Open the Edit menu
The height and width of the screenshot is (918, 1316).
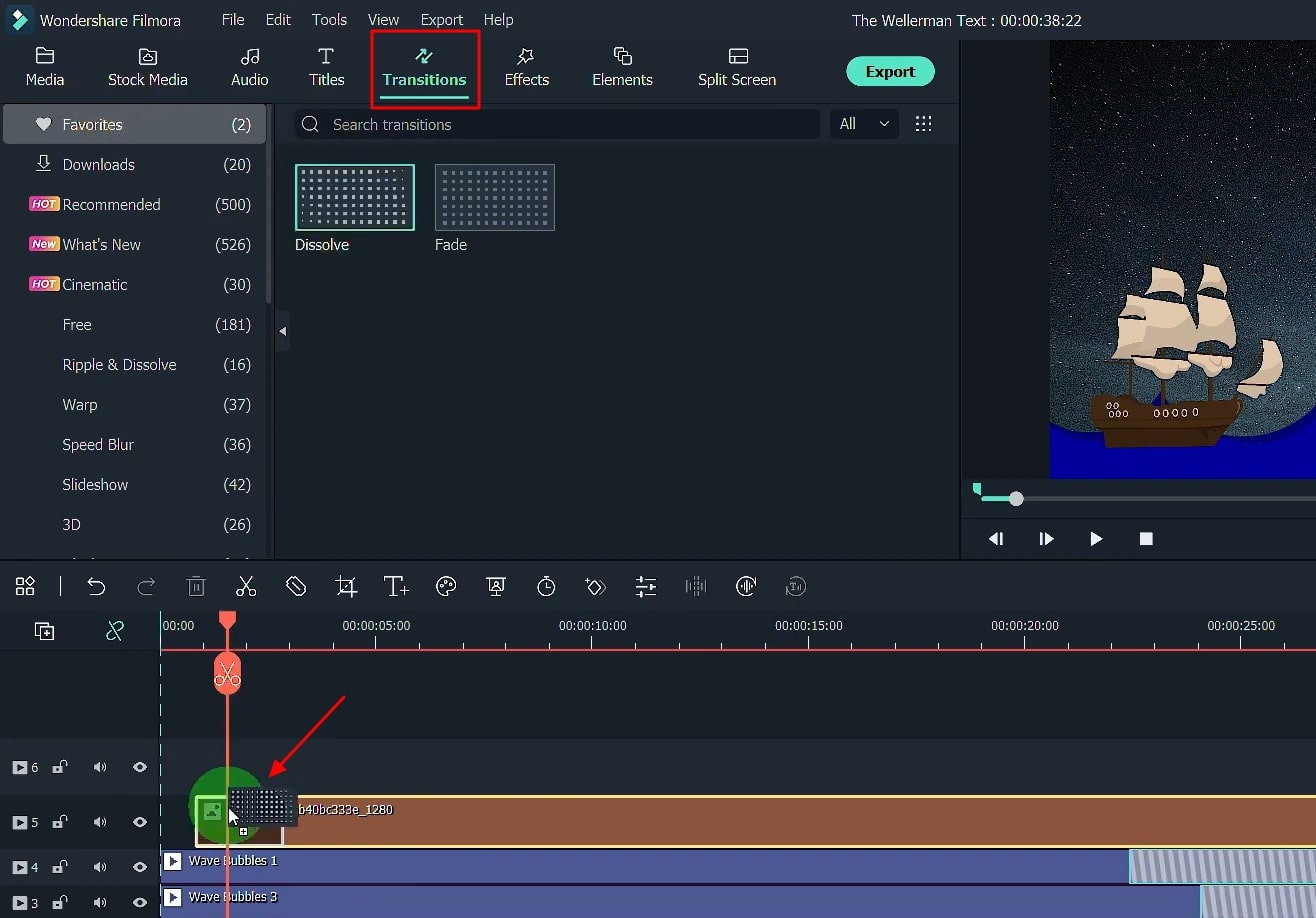pos(278,20)
